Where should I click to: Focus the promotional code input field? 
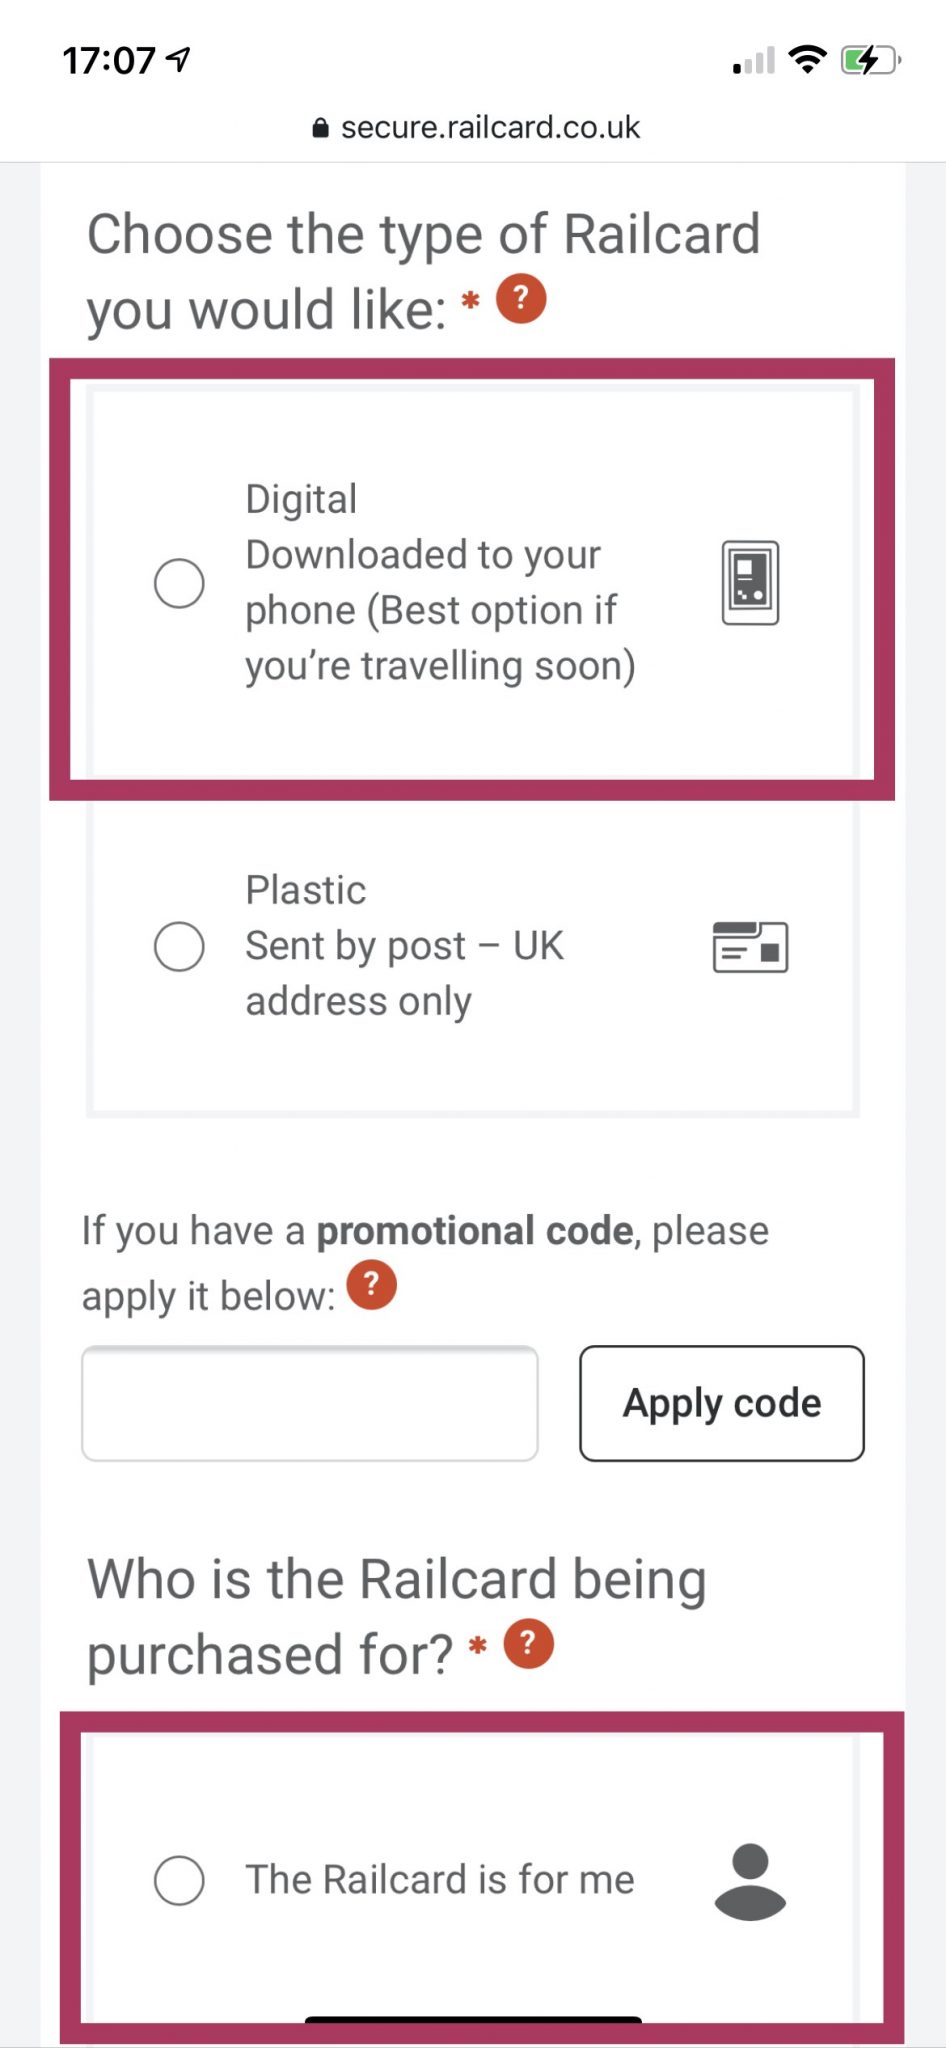tap(310, 1403)
